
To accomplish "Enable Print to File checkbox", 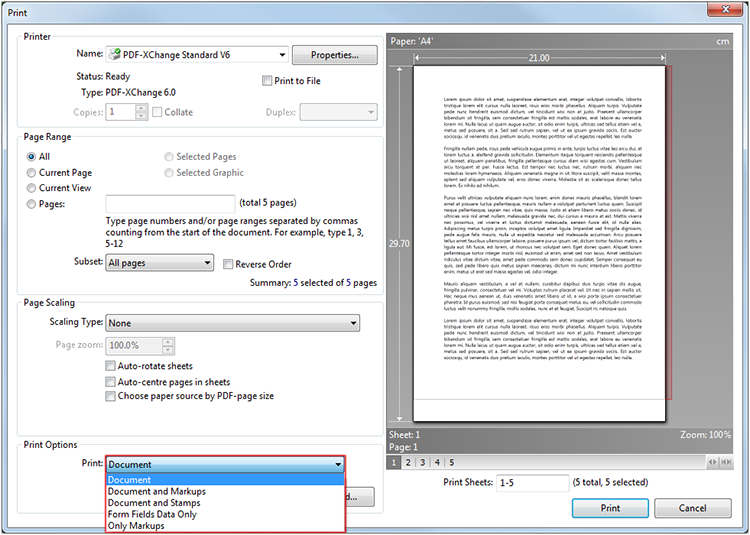I will coord(267,81).
